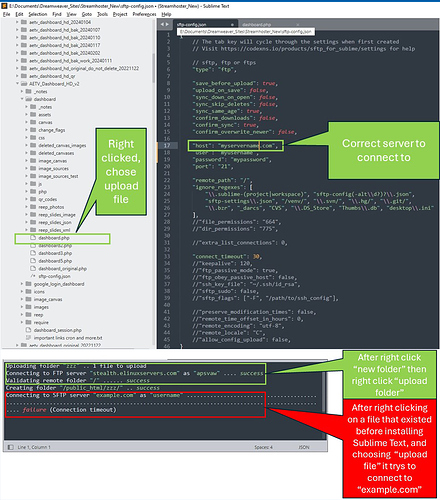The image size is (440, 500).
Task: Click 'Line 1, Column 1' in the status bar
Action: coord(34,447)
